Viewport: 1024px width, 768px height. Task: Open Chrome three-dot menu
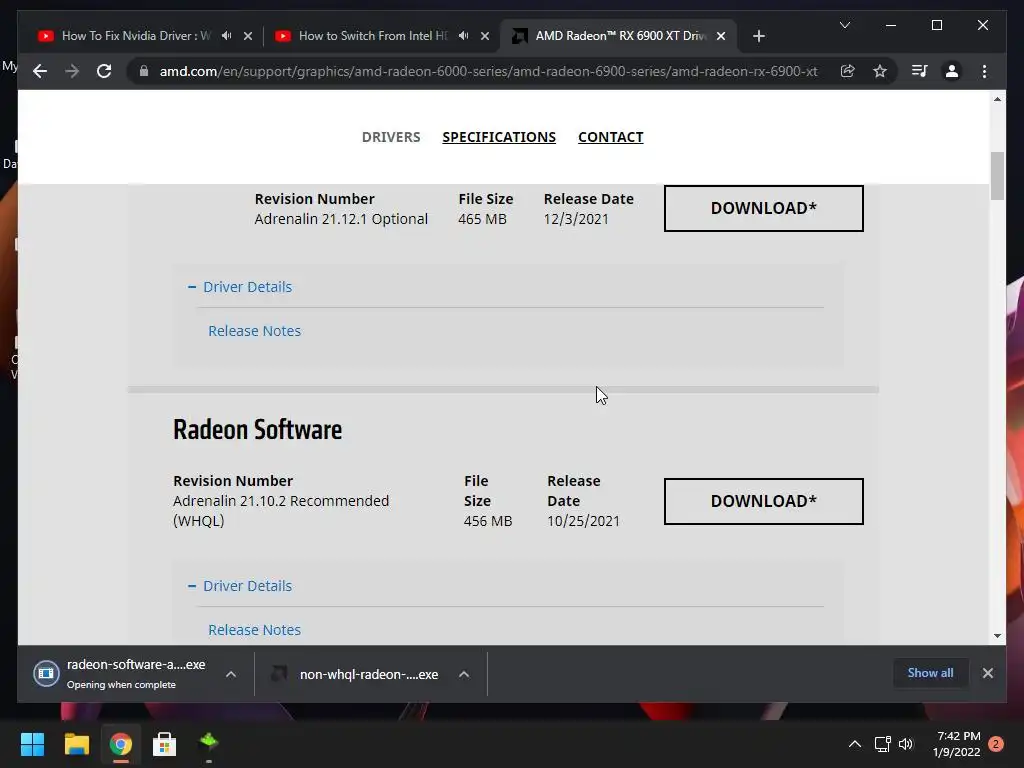[x=984, y=71]
